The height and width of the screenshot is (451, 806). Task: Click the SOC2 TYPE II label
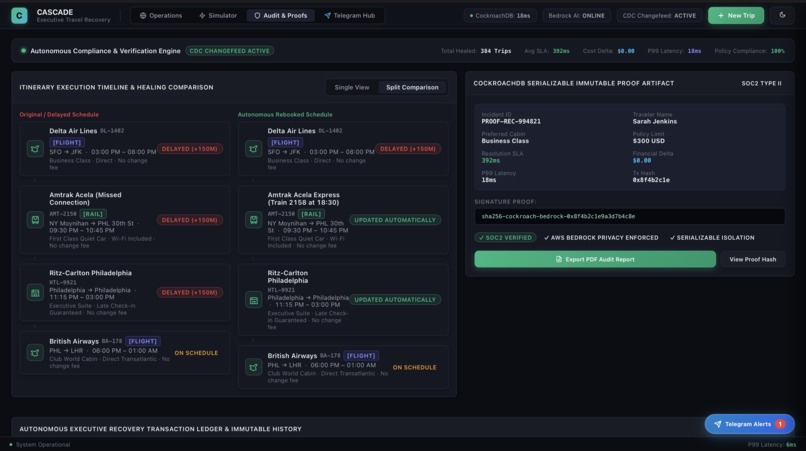click(x=761, y=83)
